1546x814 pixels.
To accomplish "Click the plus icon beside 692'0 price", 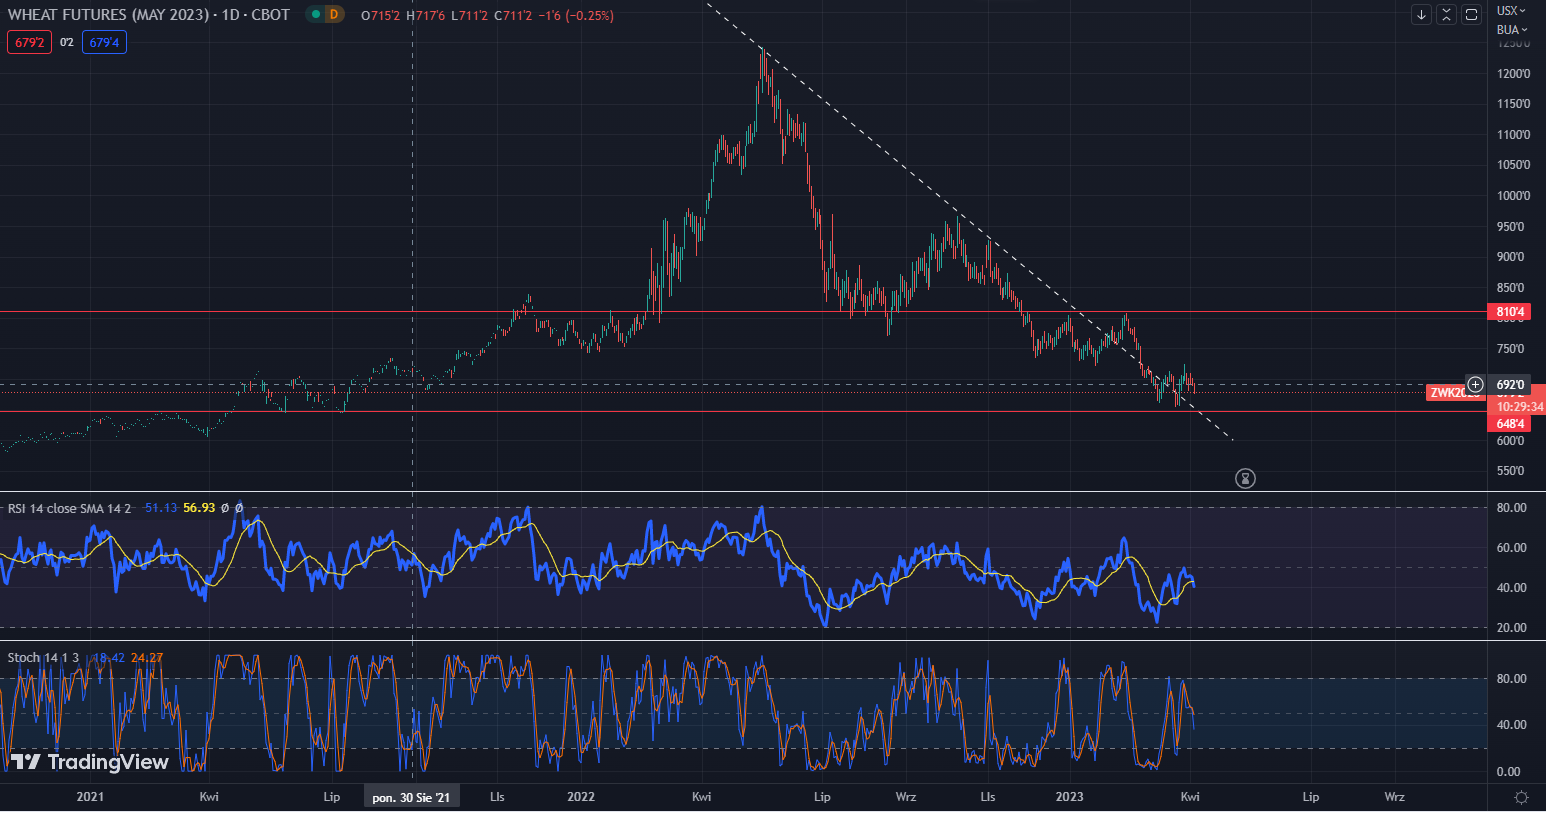I will (1475, 385).
